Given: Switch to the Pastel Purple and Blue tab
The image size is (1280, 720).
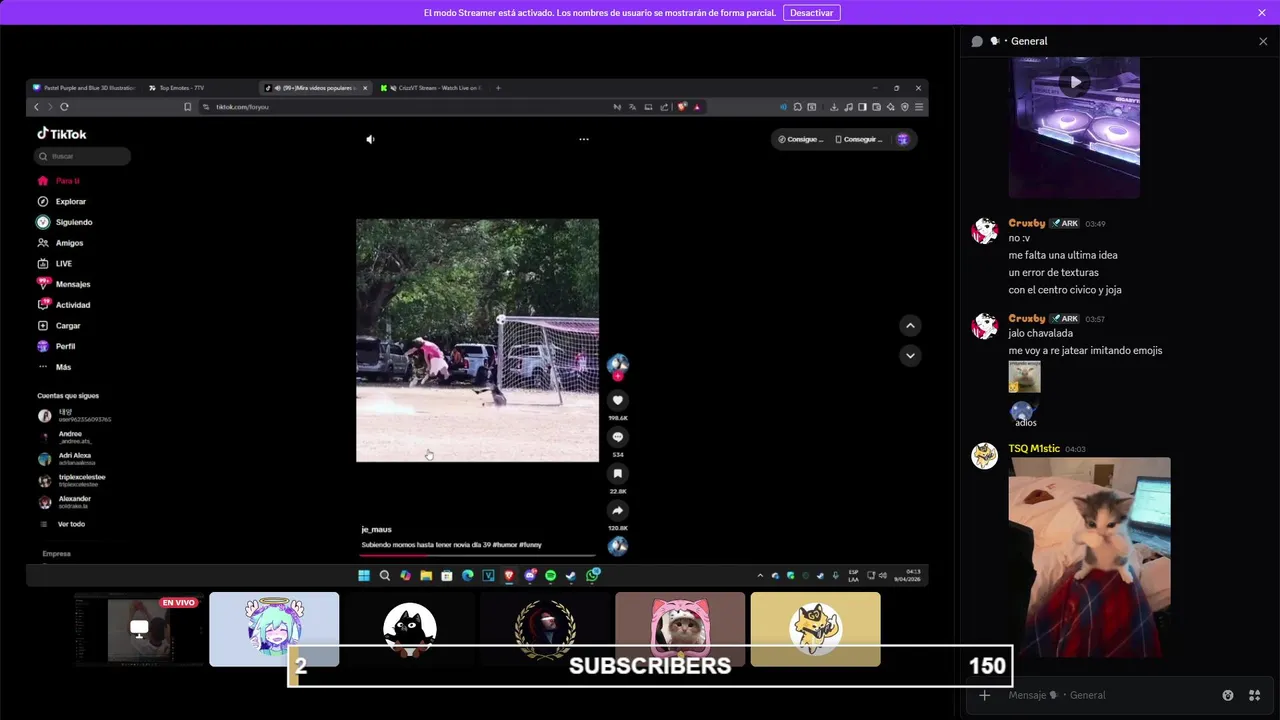Looking at the screenshot, I should (x=84, y=88).
